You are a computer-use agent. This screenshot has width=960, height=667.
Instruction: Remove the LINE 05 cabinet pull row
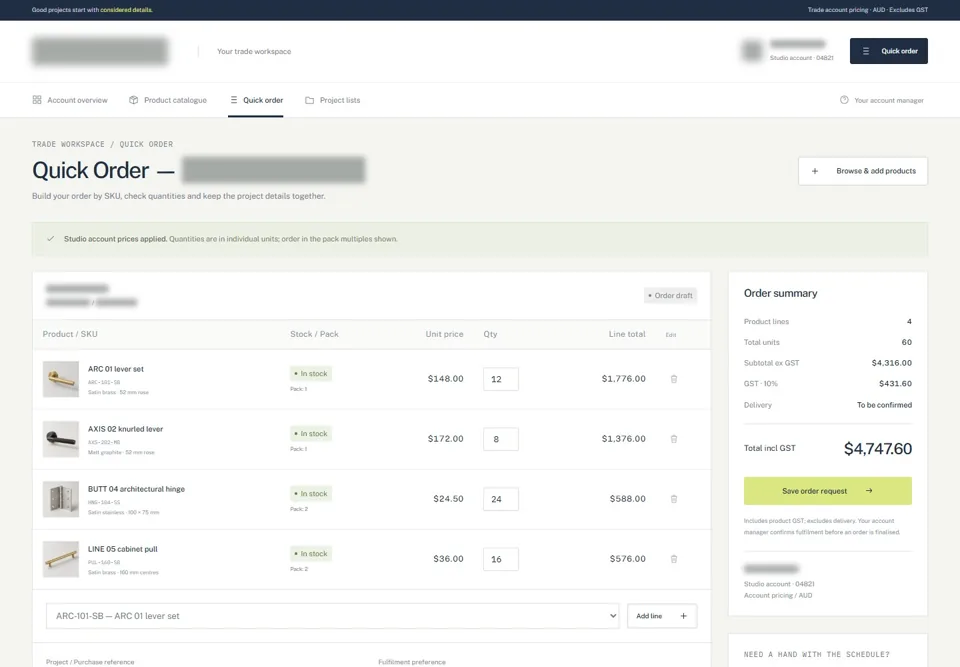click(x=673, y=559)
